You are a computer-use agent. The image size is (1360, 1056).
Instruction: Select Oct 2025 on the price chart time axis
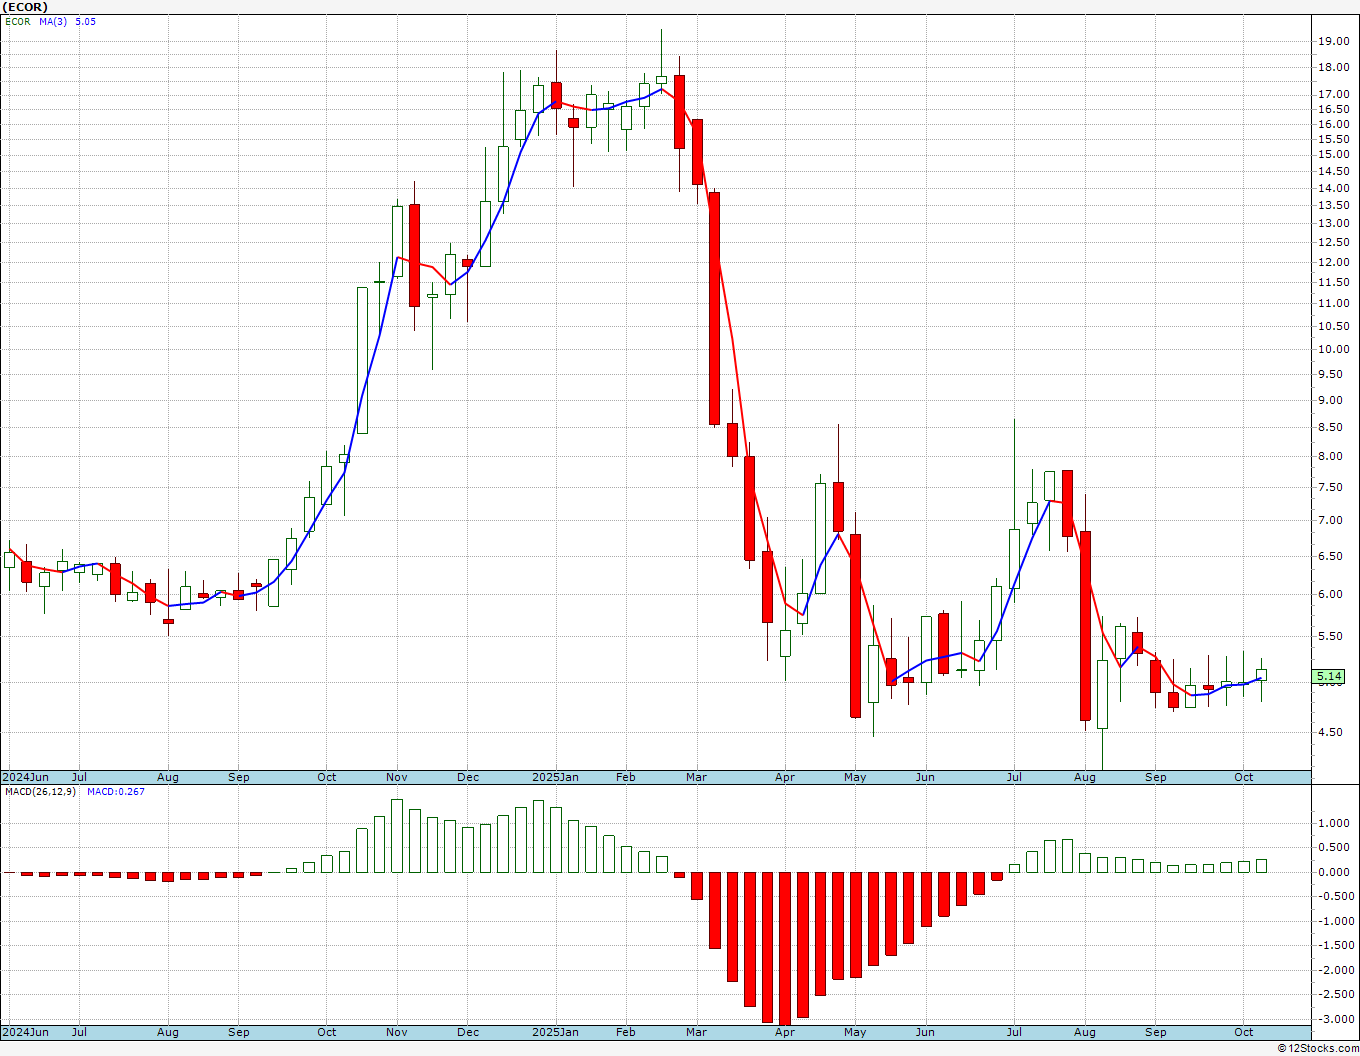pos(1243,777)
